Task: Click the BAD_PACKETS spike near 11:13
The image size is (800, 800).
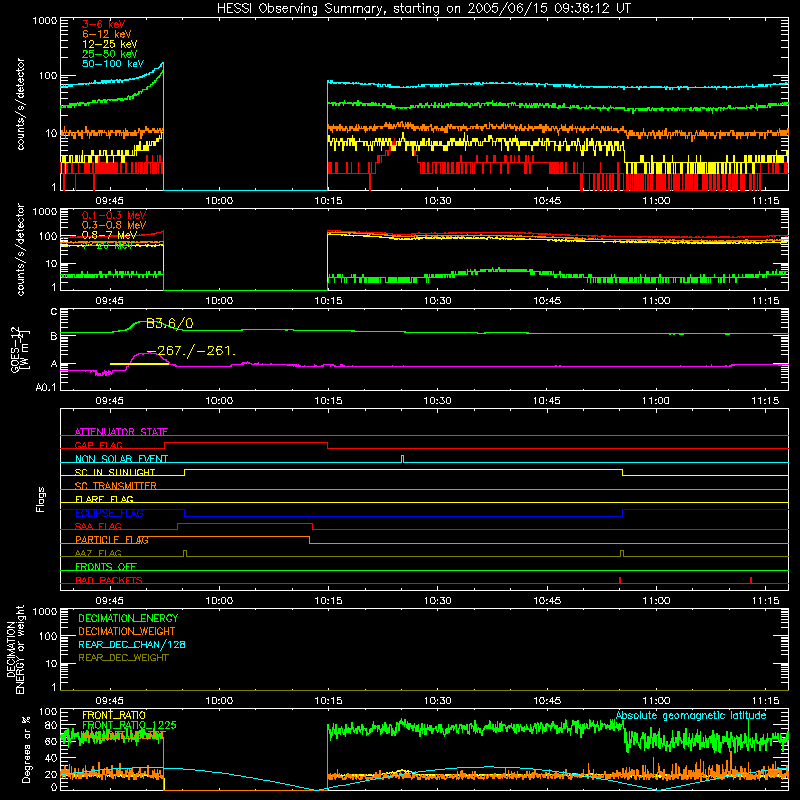Action: 751,580
